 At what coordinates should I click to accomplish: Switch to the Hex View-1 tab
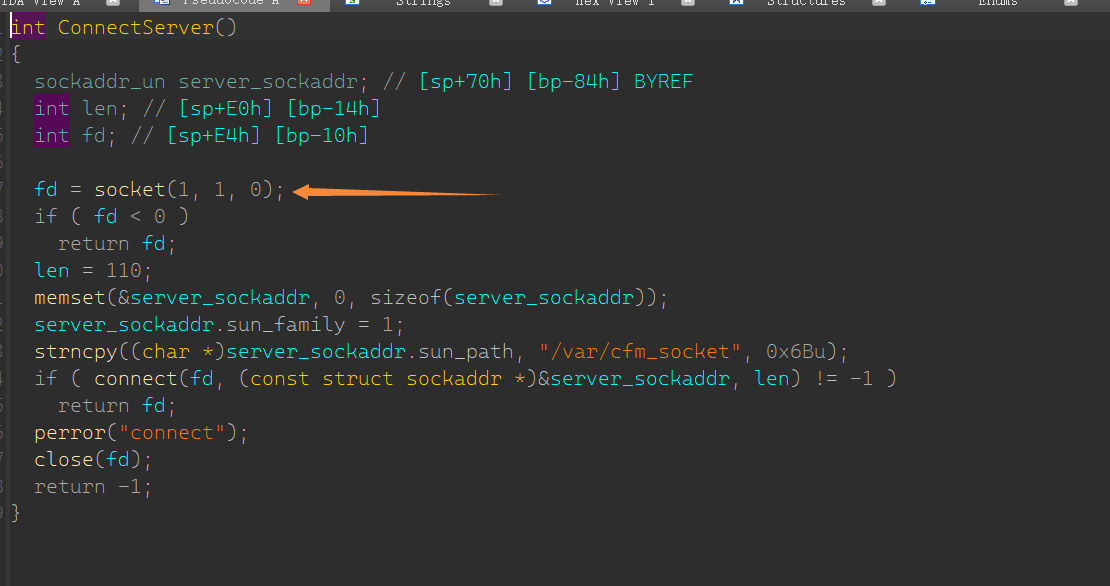(x=614, y=3)
